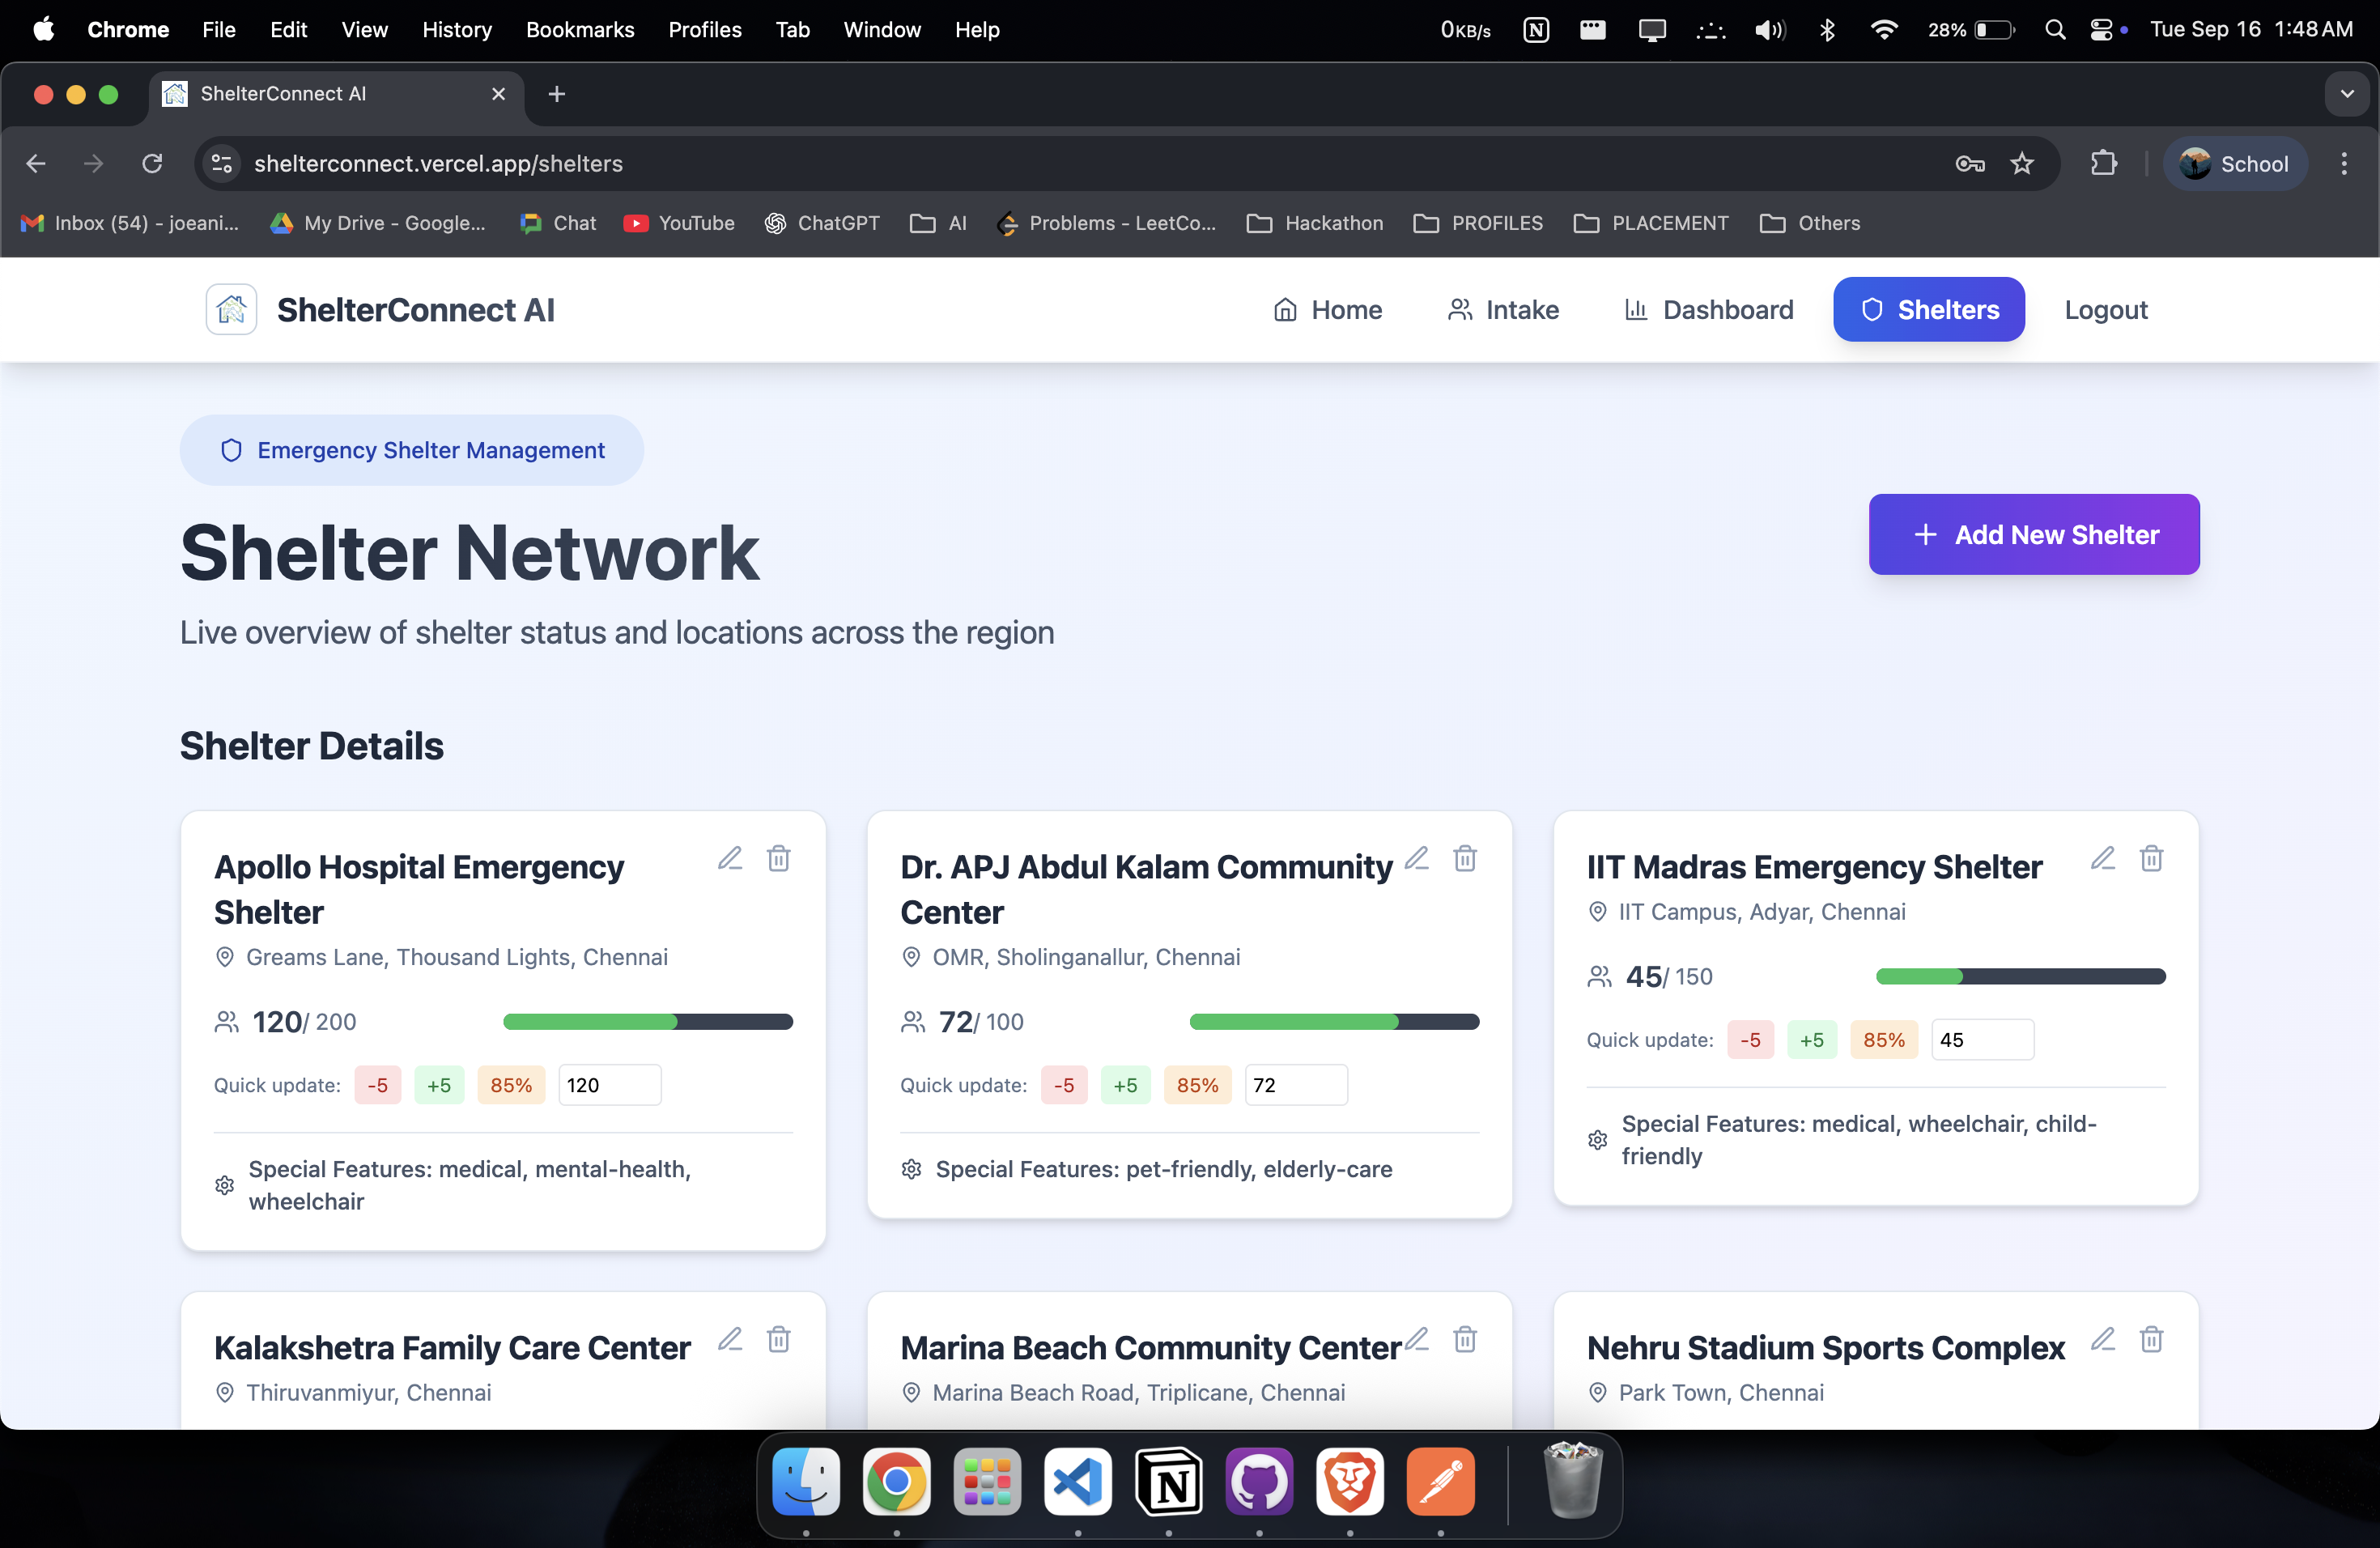Click the ShelterConnect AI logo icon

click(x=231, y=310)
